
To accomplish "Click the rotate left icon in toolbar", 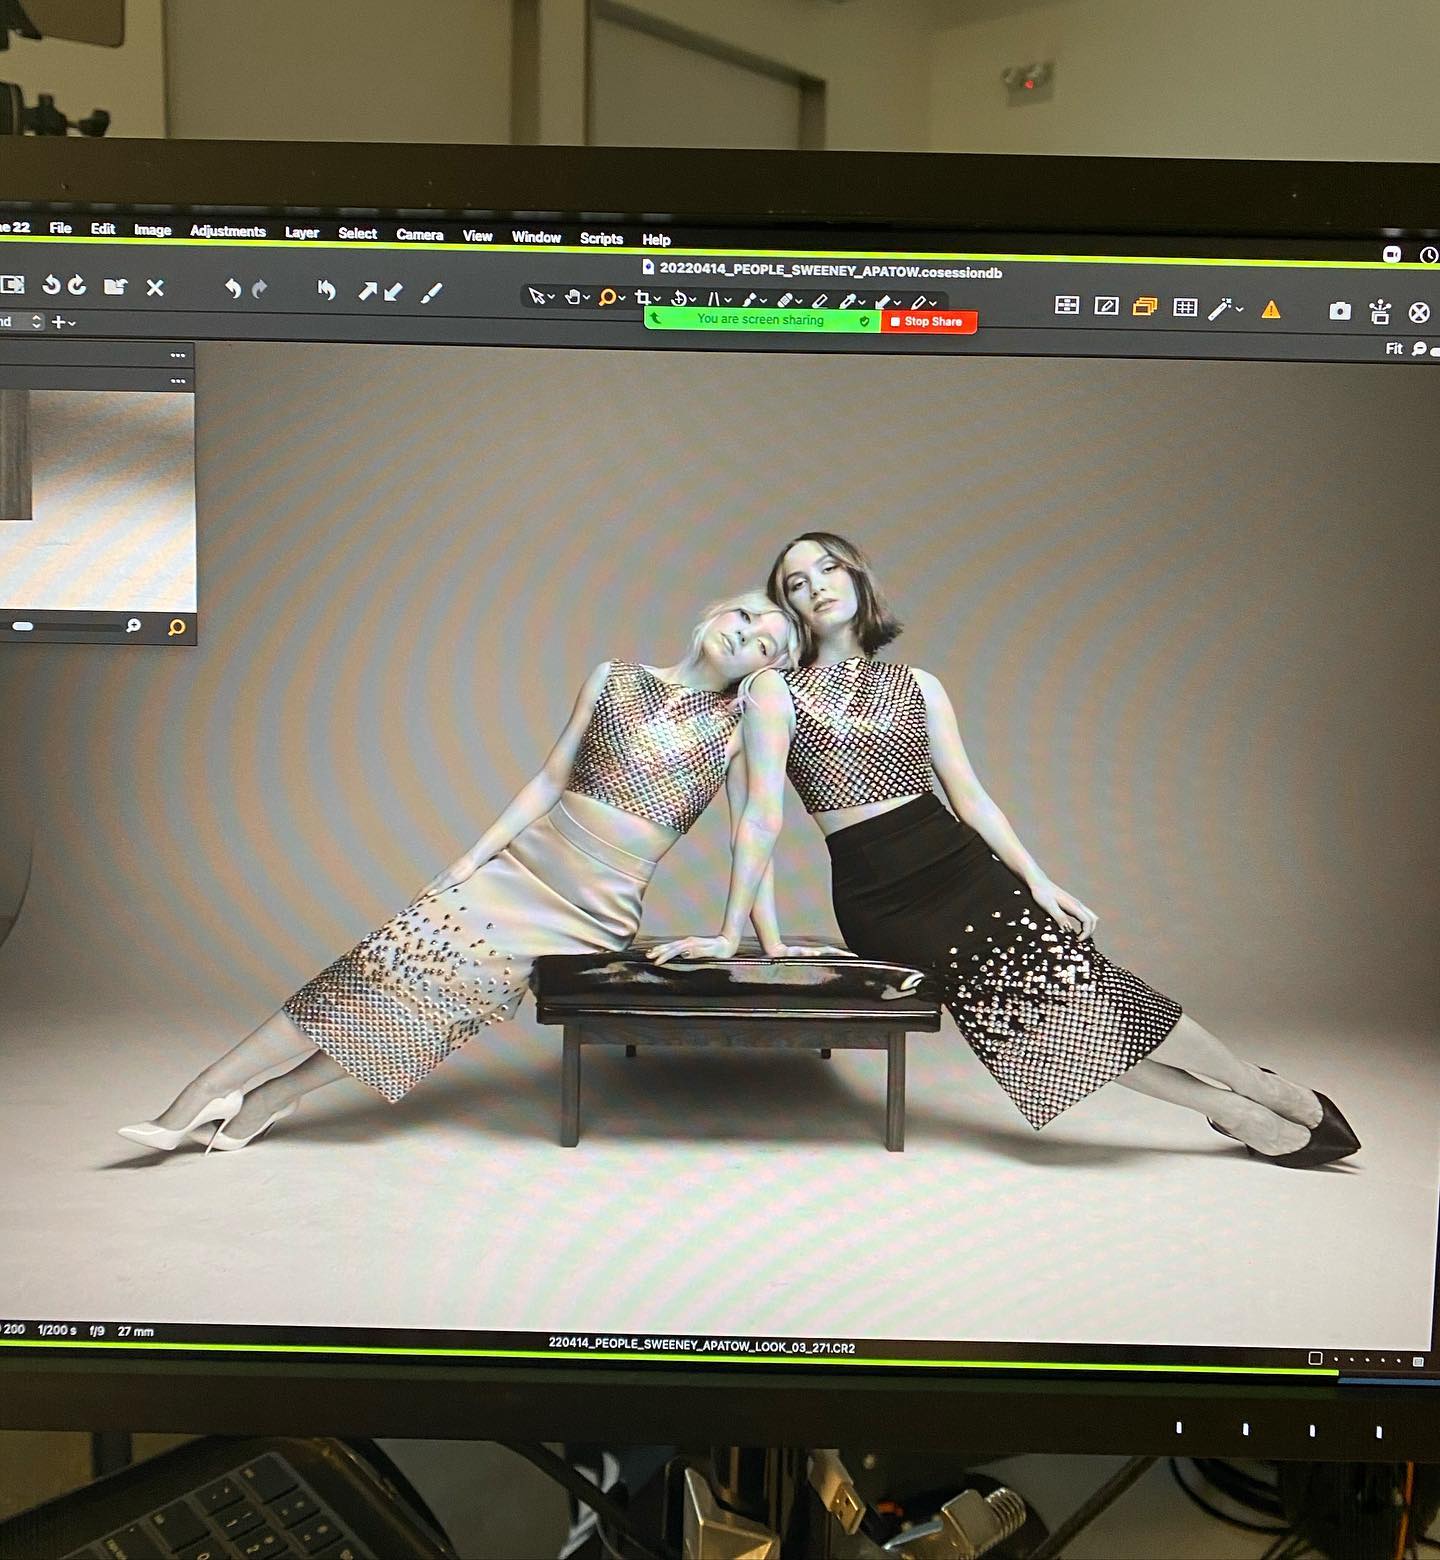I will [x=51, y=286].
